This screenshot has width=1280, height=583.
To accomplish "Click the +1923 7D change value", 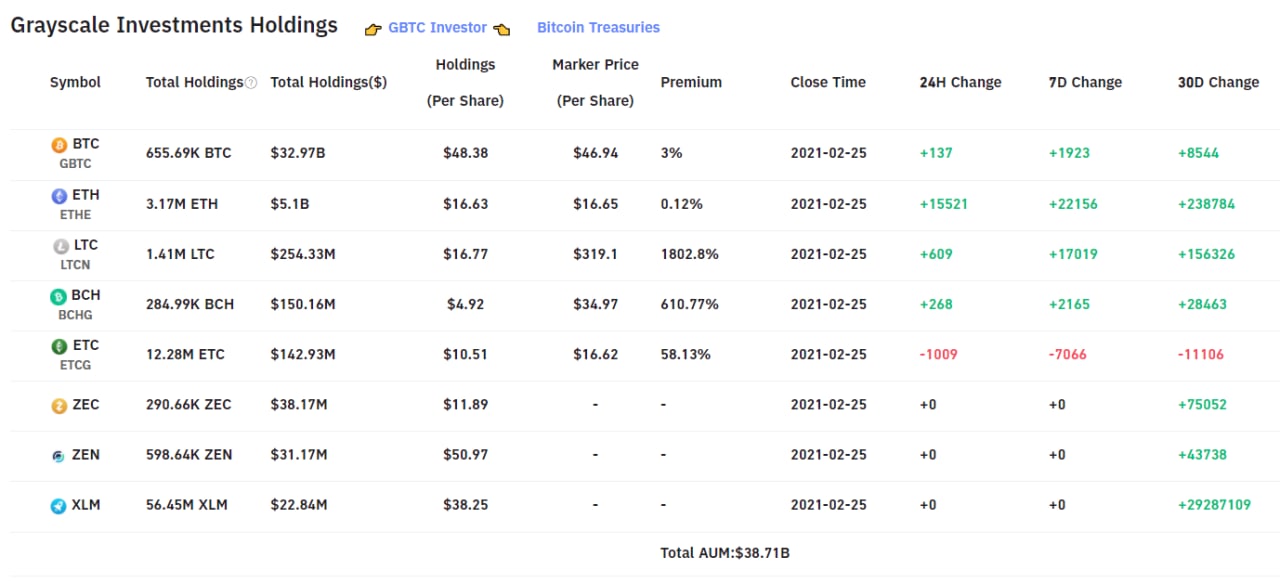I will (x=1069, y=153).
